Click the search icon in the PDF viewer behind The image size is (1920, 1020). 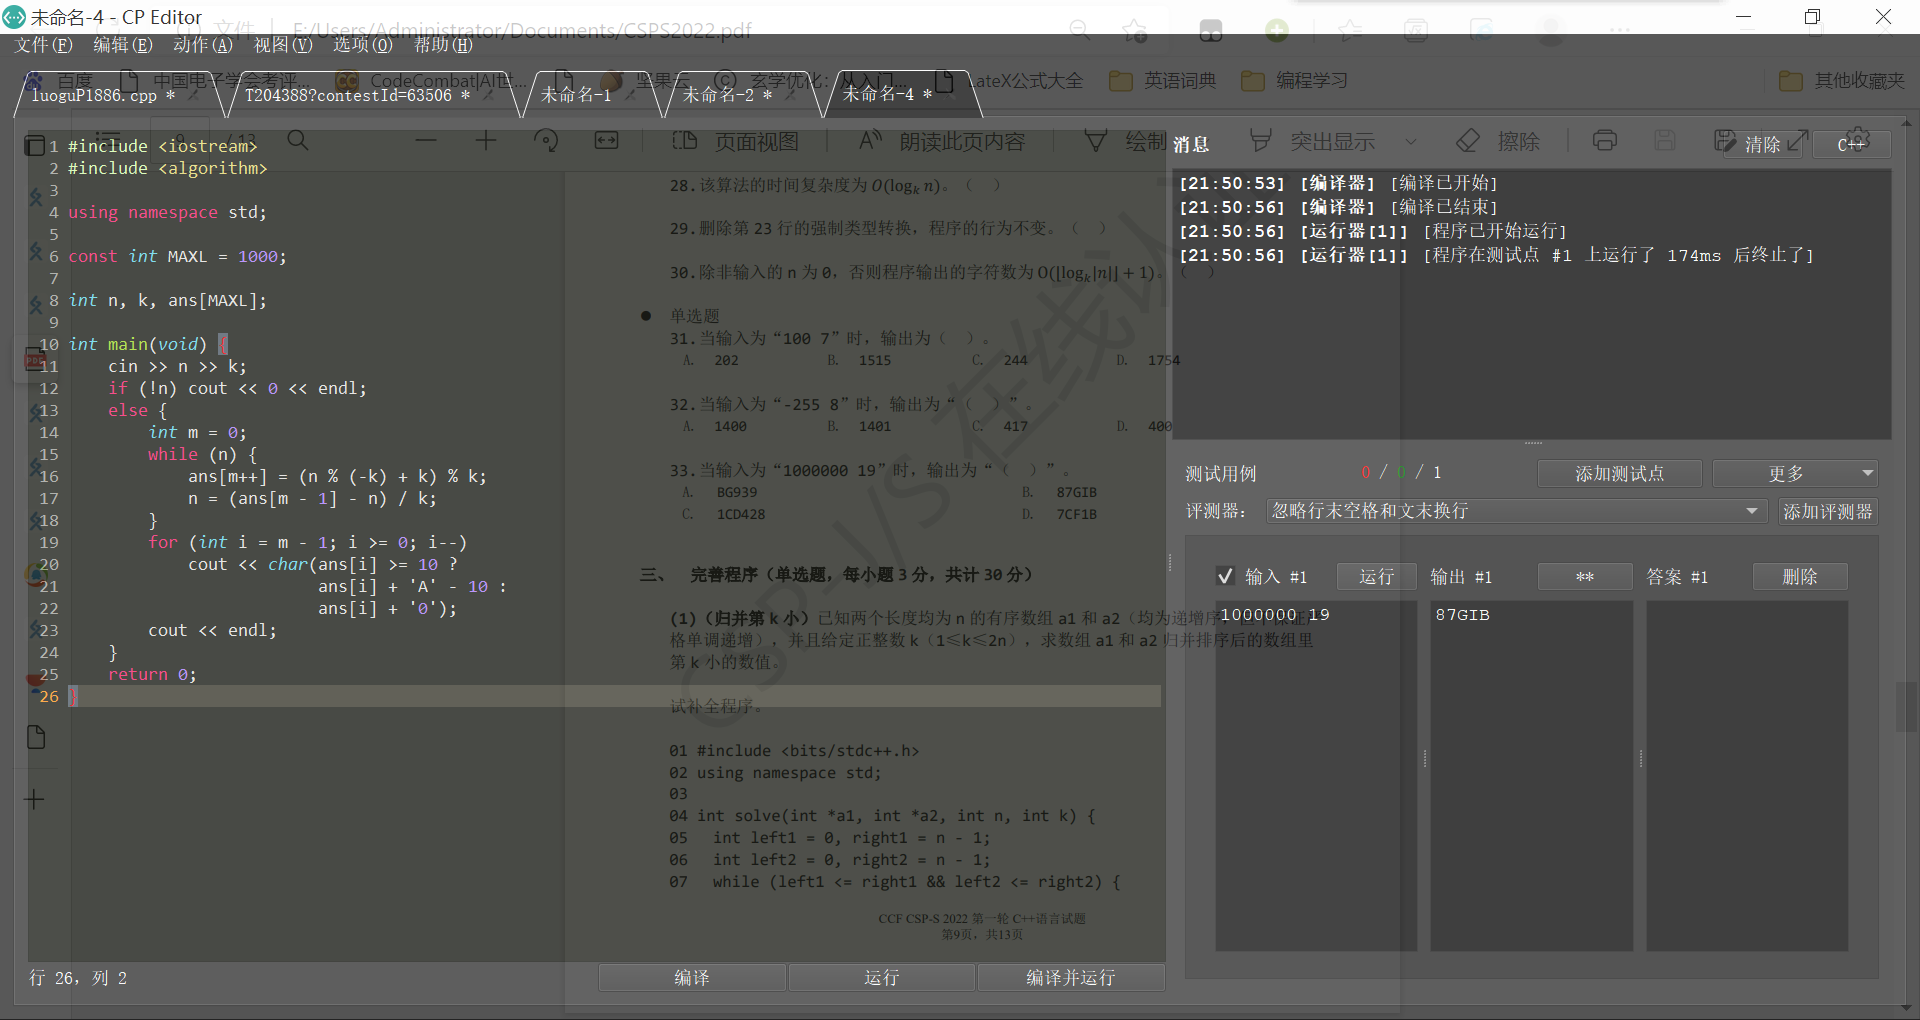pos(298,141)
